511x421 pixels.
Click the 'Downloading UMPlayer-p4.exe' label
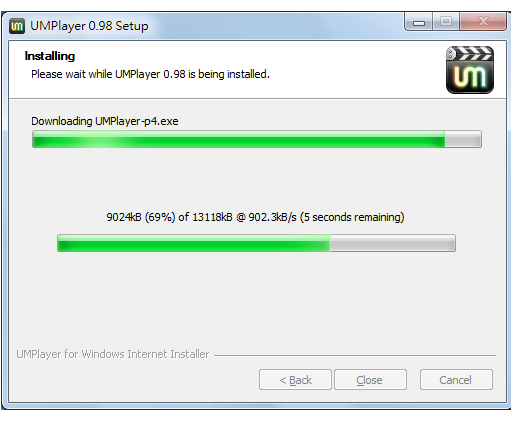coord(105,121)
